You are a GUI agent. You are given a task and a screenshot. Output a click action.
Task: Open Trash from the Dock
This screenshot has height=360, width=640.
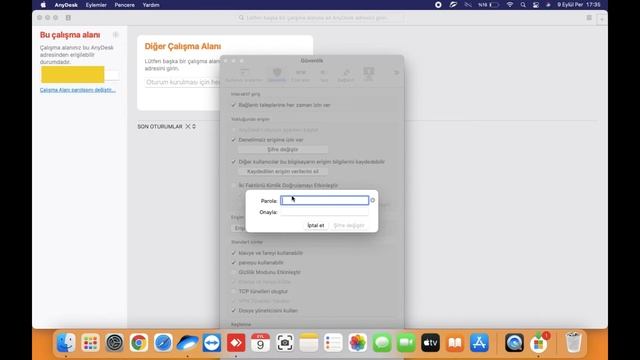pos(573,342)
